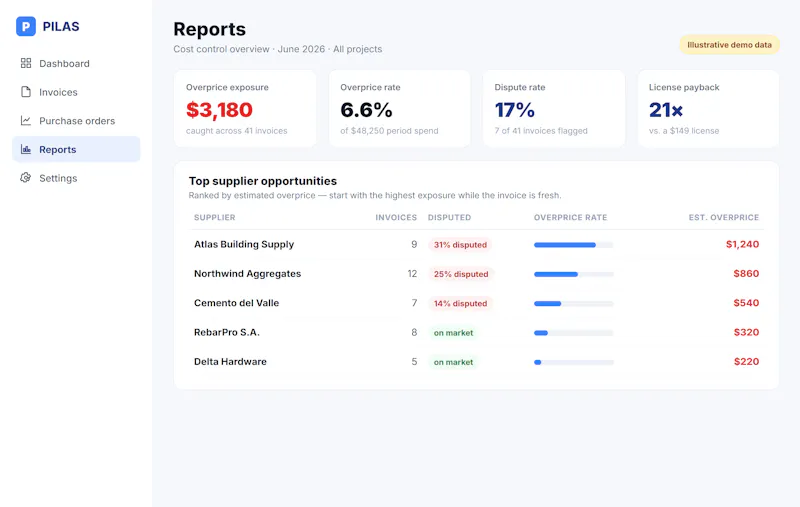Click Delta Hardware overprice rate bar
The width and height of the screenshot is (800, 507).
click(x=573, y=362)
